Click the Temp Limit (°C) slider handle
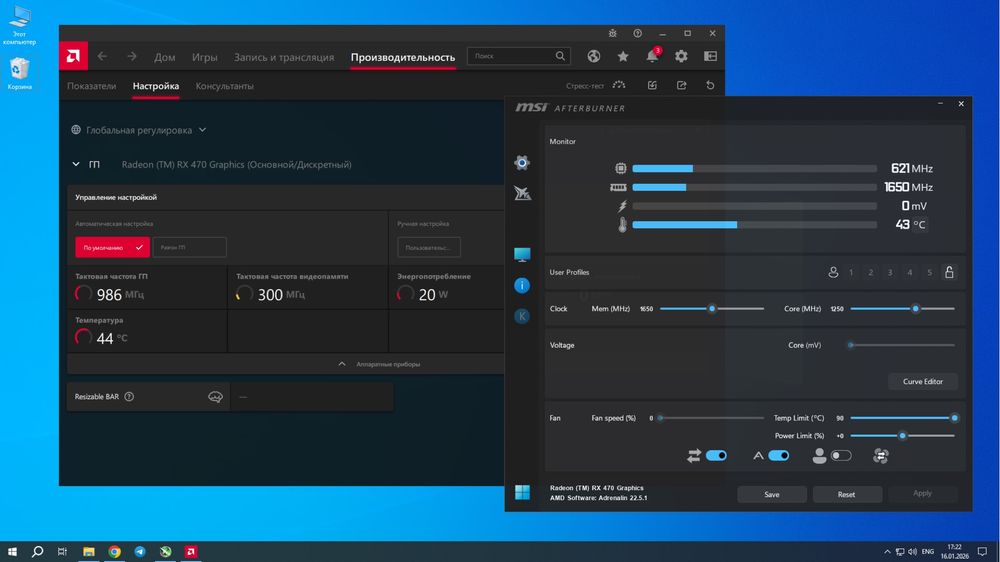1000x562 pixels. (x=955, y=418)
